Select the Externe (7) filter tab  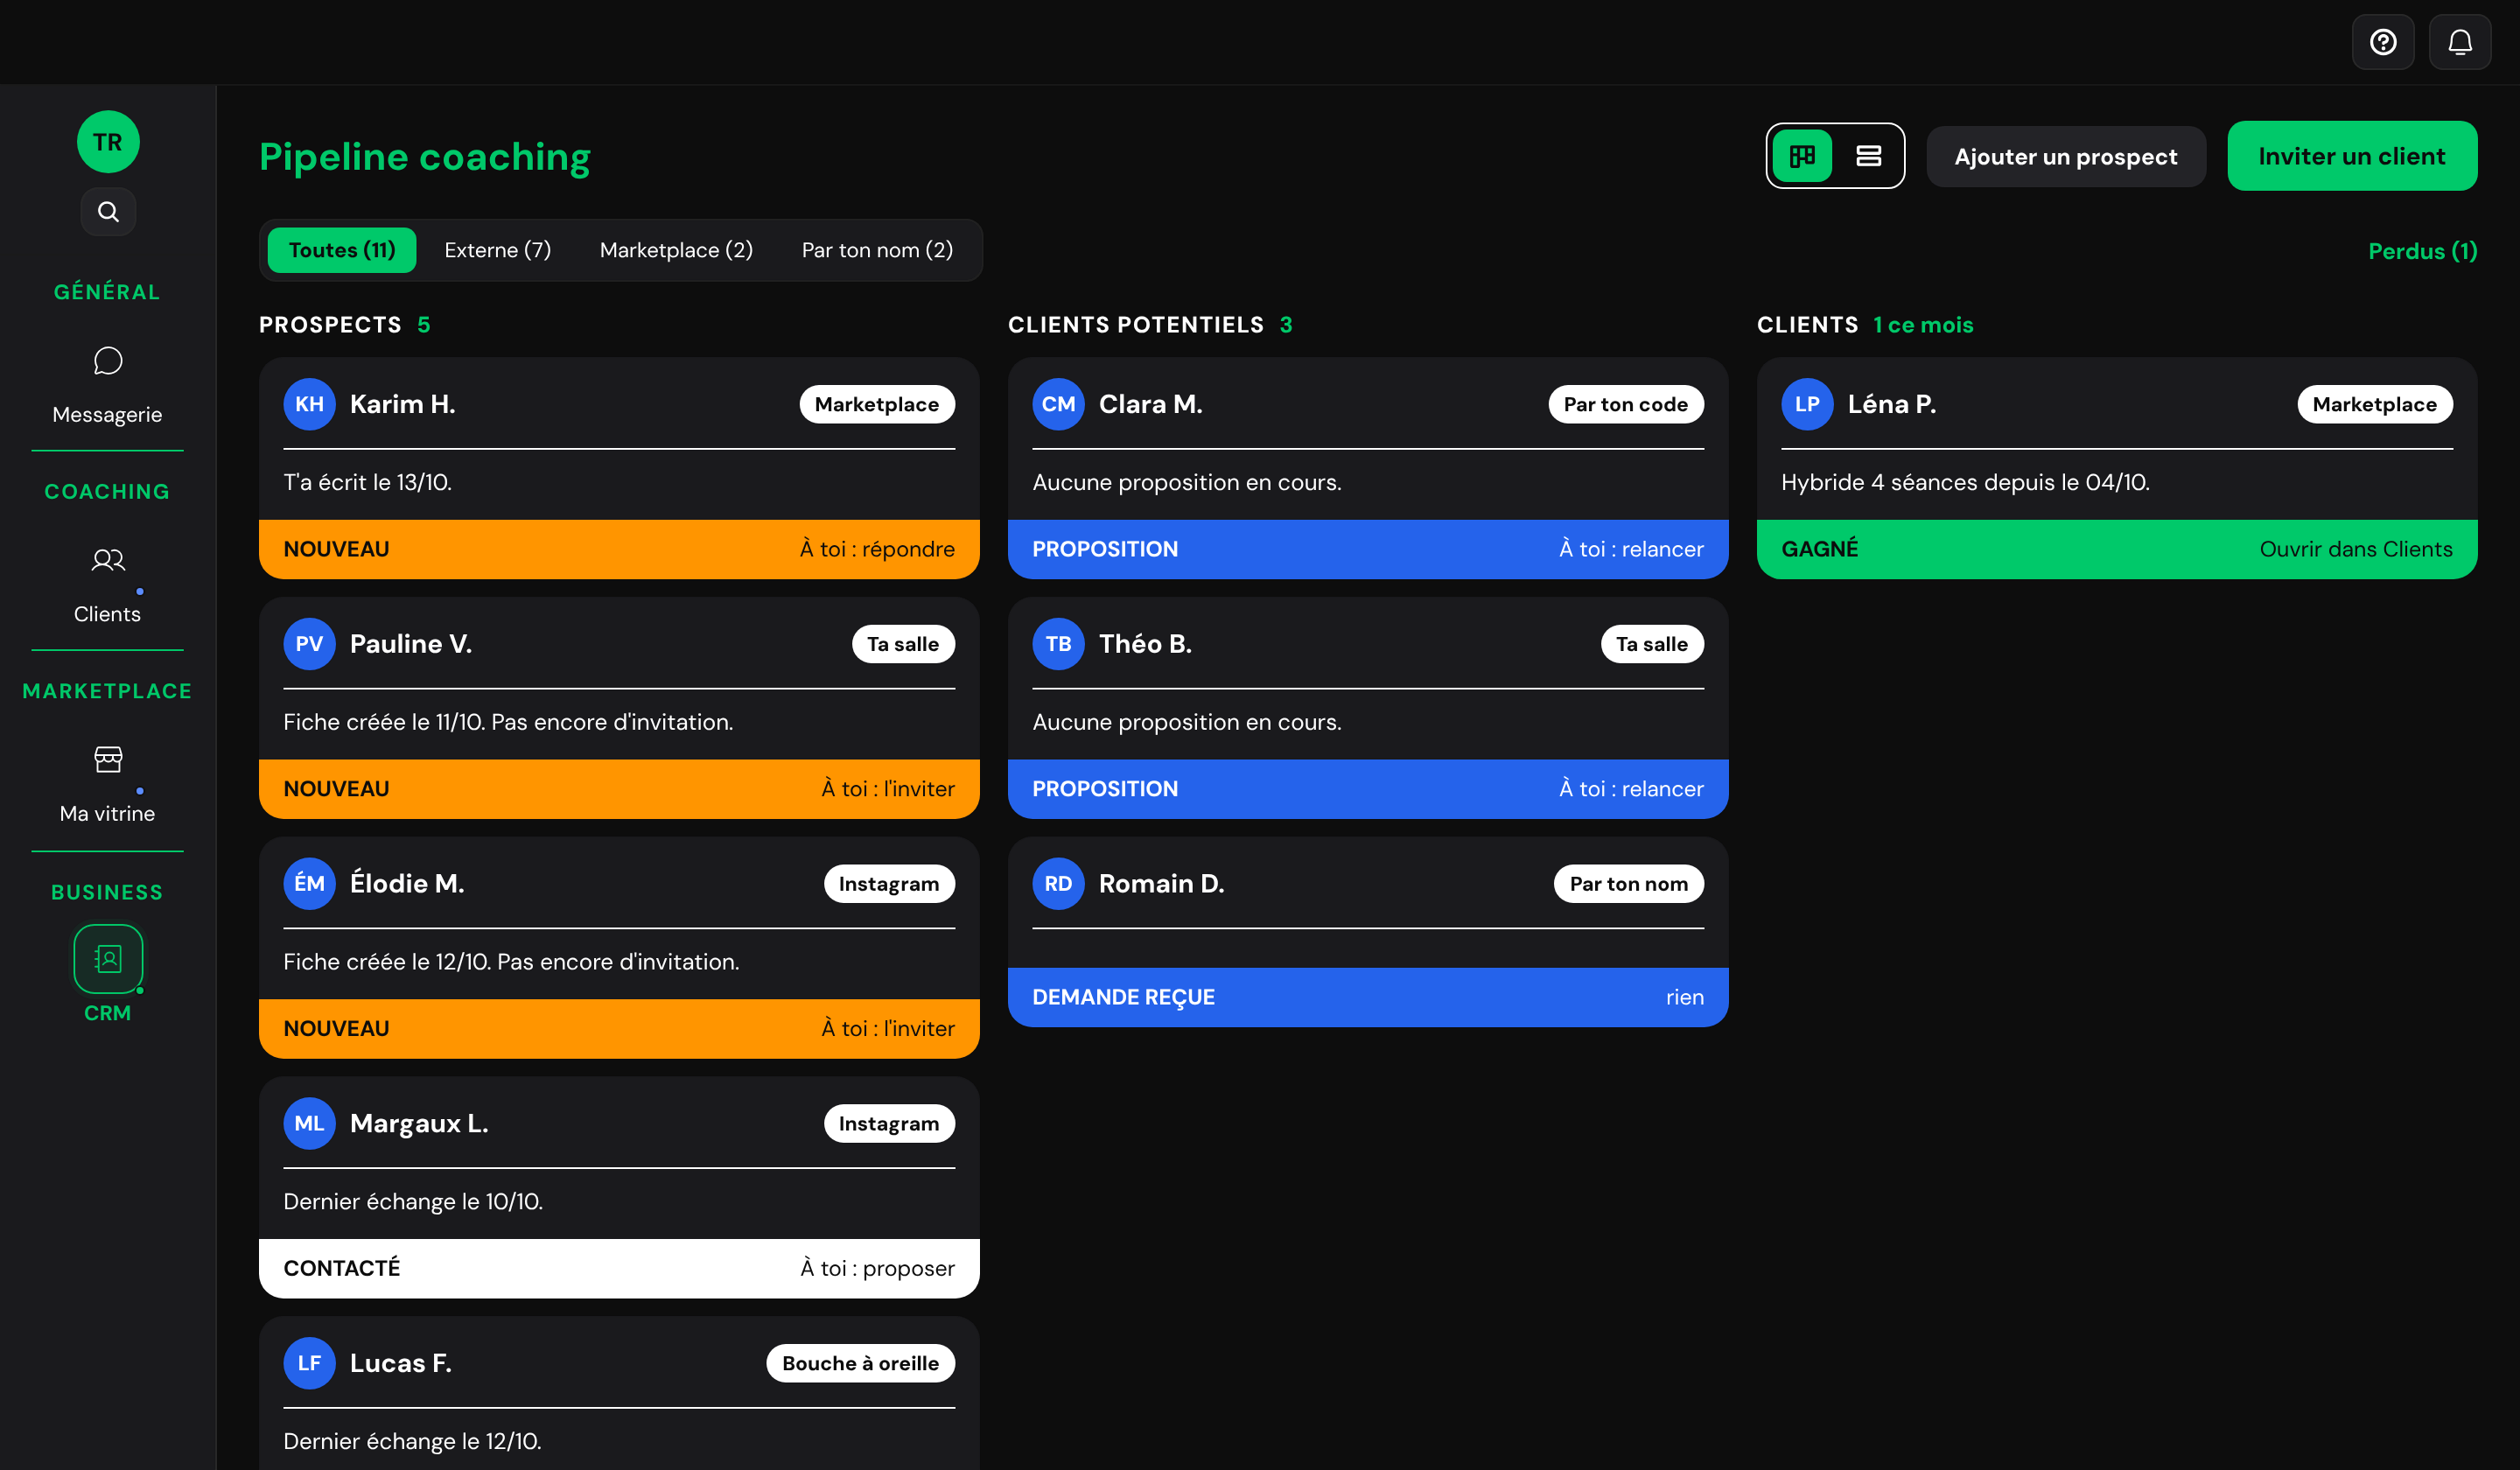[x=497, y=250]
